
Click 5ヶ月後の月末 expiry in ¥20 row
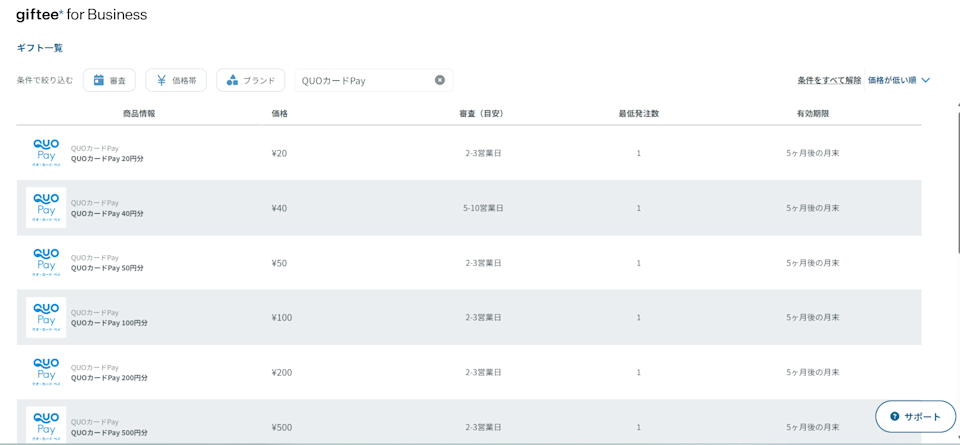point(812,154)
